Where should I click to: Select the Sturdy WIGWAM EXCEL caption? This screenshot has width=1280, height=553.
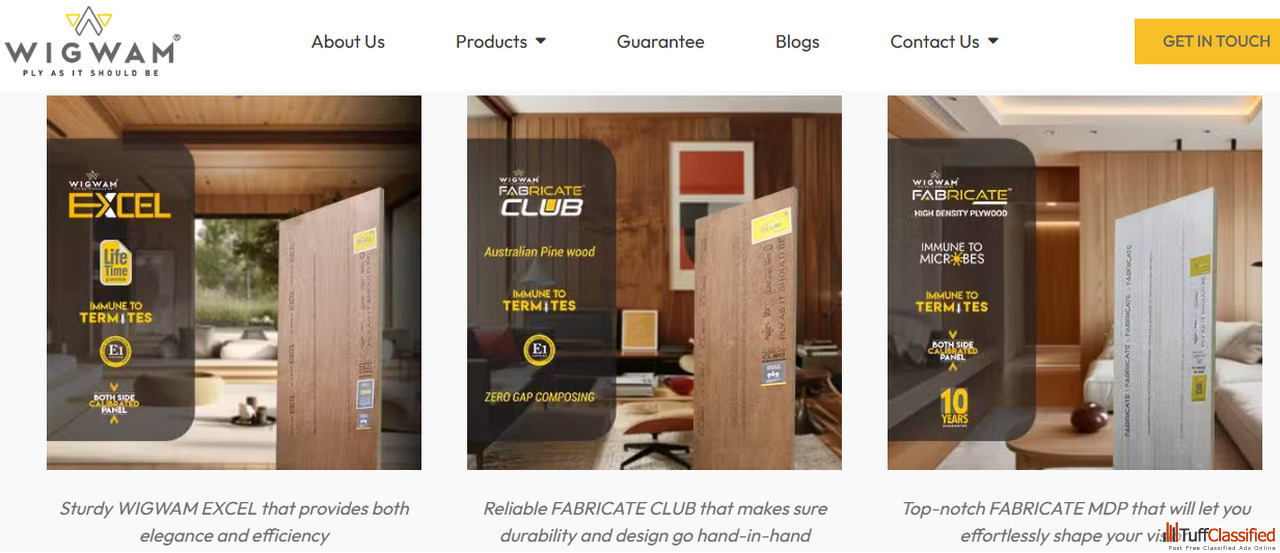point(234,522)
